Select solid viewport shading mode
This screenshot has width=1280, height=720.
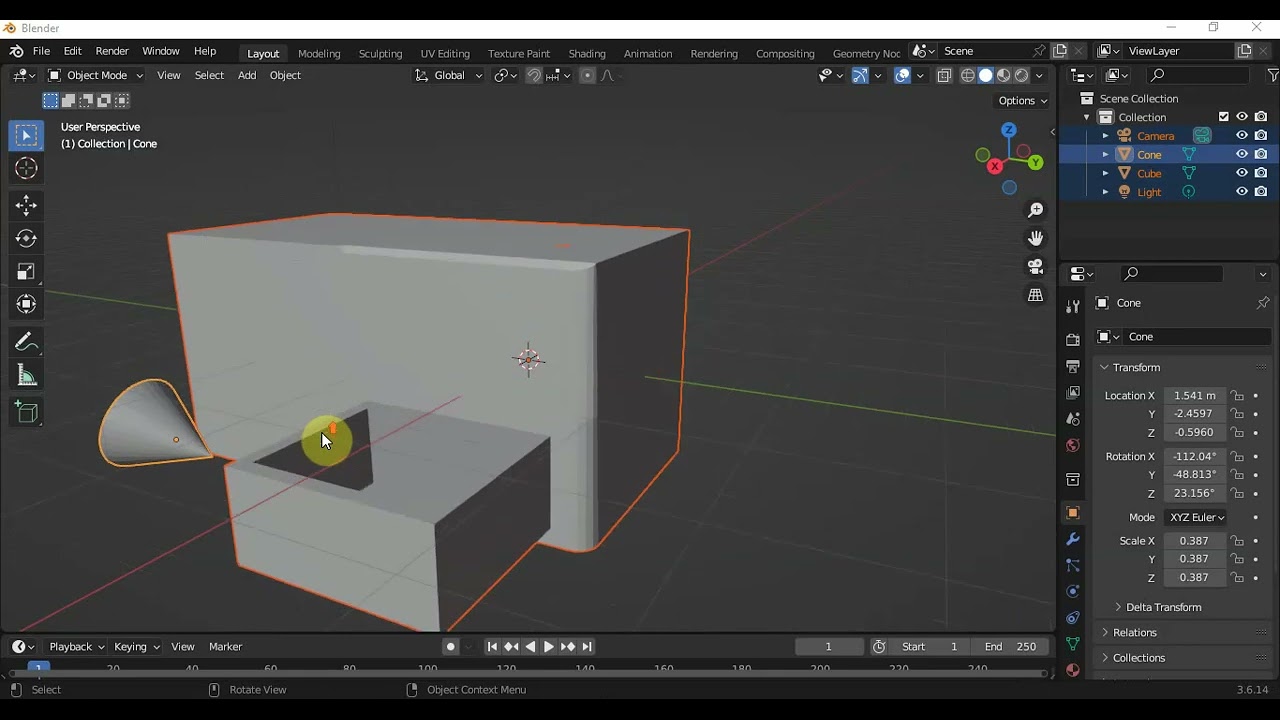[x=986, y=75]
